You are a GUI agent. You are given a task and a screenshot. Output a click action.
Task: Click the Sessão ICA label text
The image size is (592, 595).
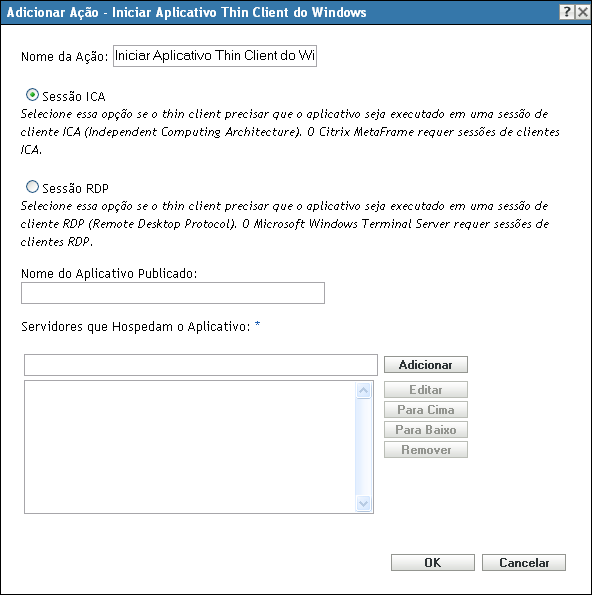(74, 97)
